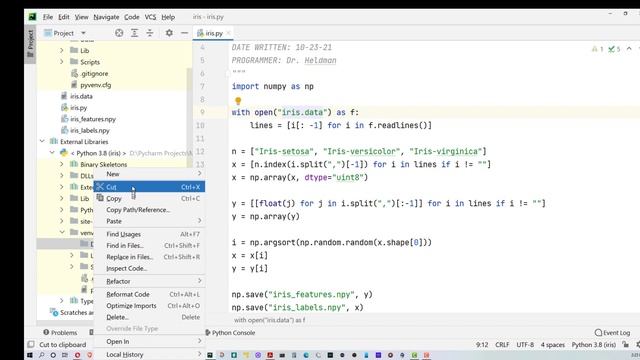Screen dimensions: 640x360
Task: Open the vertical Project side tab
Action: (x=30, y=44)
